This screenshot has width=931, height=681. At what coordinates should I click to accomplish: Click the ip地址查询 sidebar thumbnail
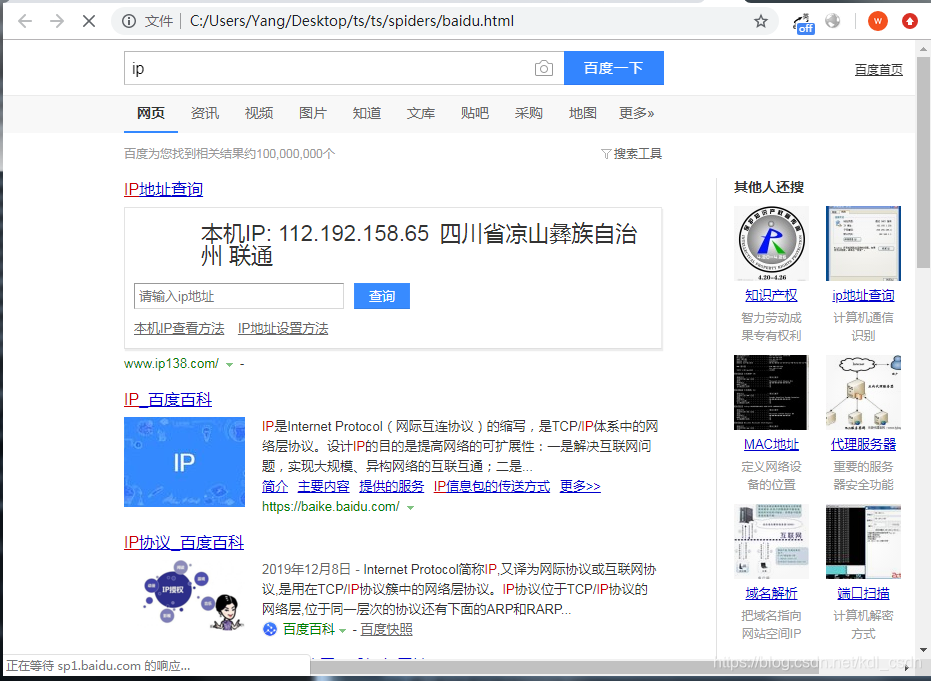863,243
